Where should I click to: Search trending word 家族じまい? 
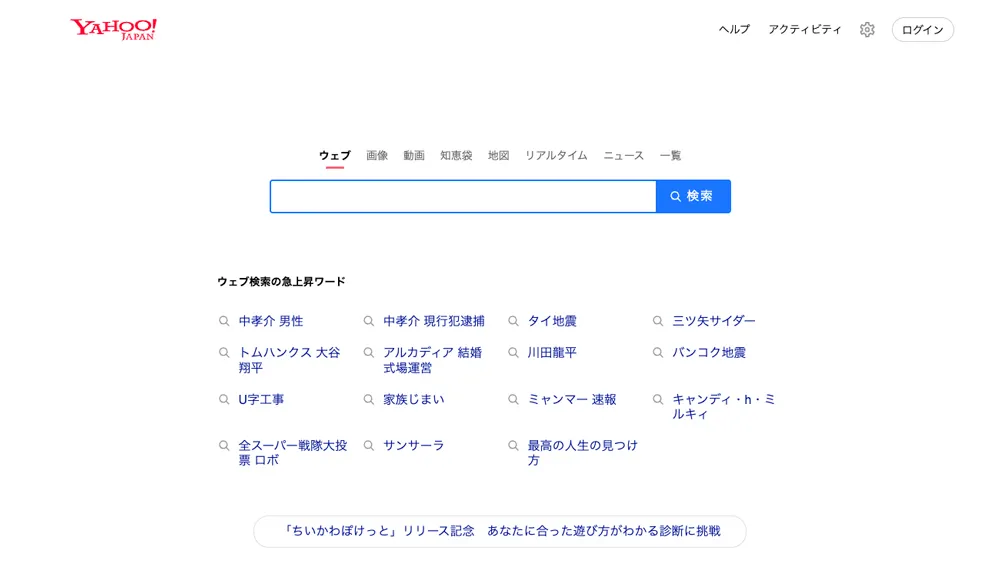[414, 400]
